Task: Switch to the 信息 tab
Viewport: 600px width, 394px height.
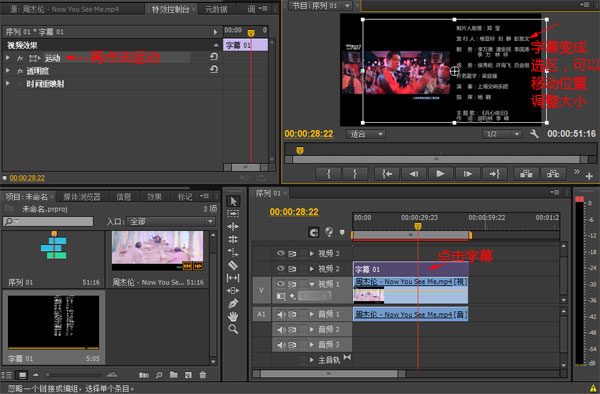Action: [x=124, y=197]
